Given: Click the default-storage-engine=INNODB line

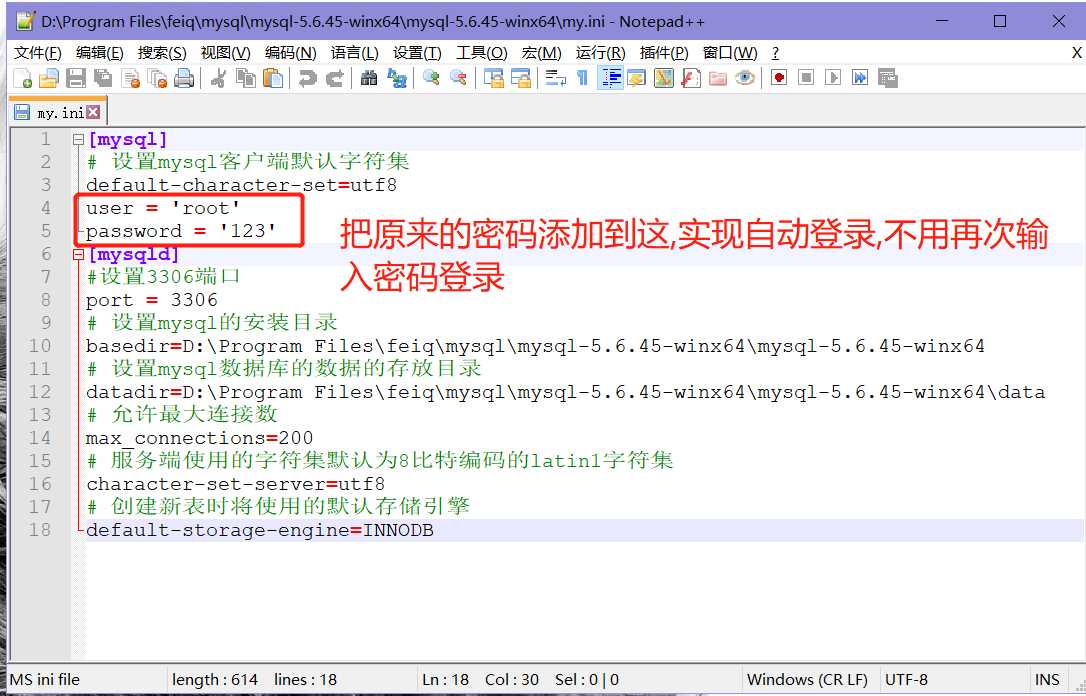Looking at the screenshot, I should click(260, 530).
